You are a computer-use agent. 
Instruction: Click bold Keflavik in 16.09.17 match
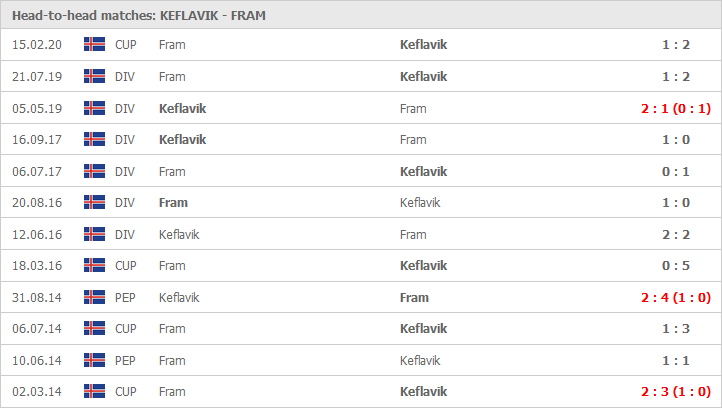pyautogui.click(x=182, y=140)
